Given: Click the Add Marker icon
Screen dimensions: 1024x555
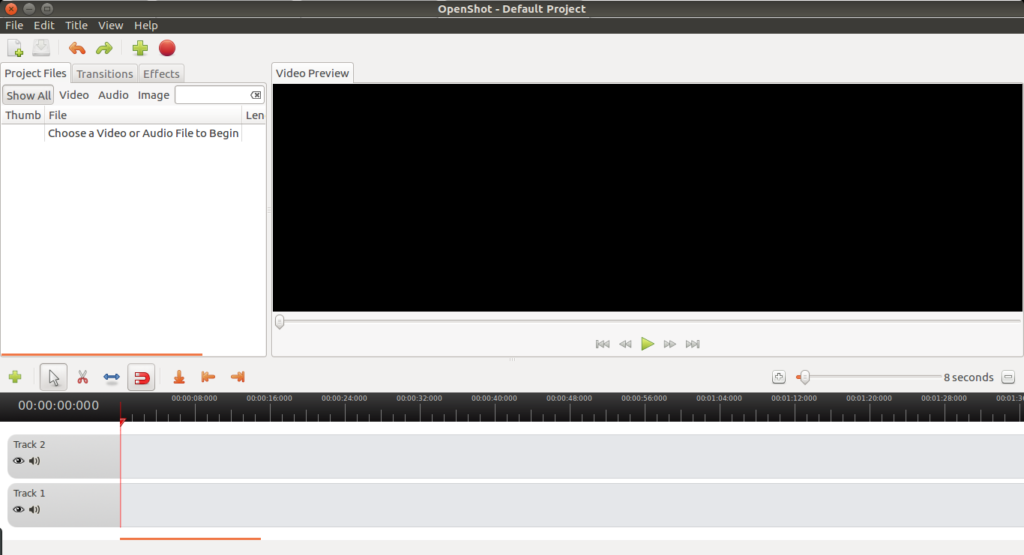Looking at the screenshot, I should [179, 377].
